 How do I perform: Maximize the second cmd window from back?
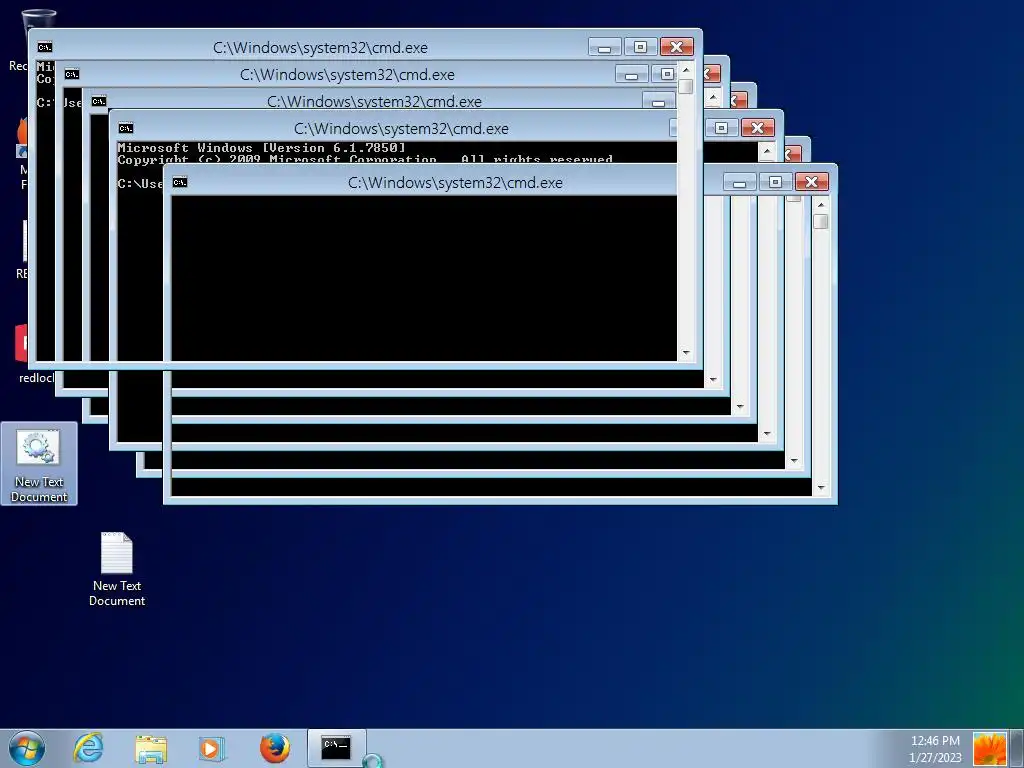coord(666,74)
